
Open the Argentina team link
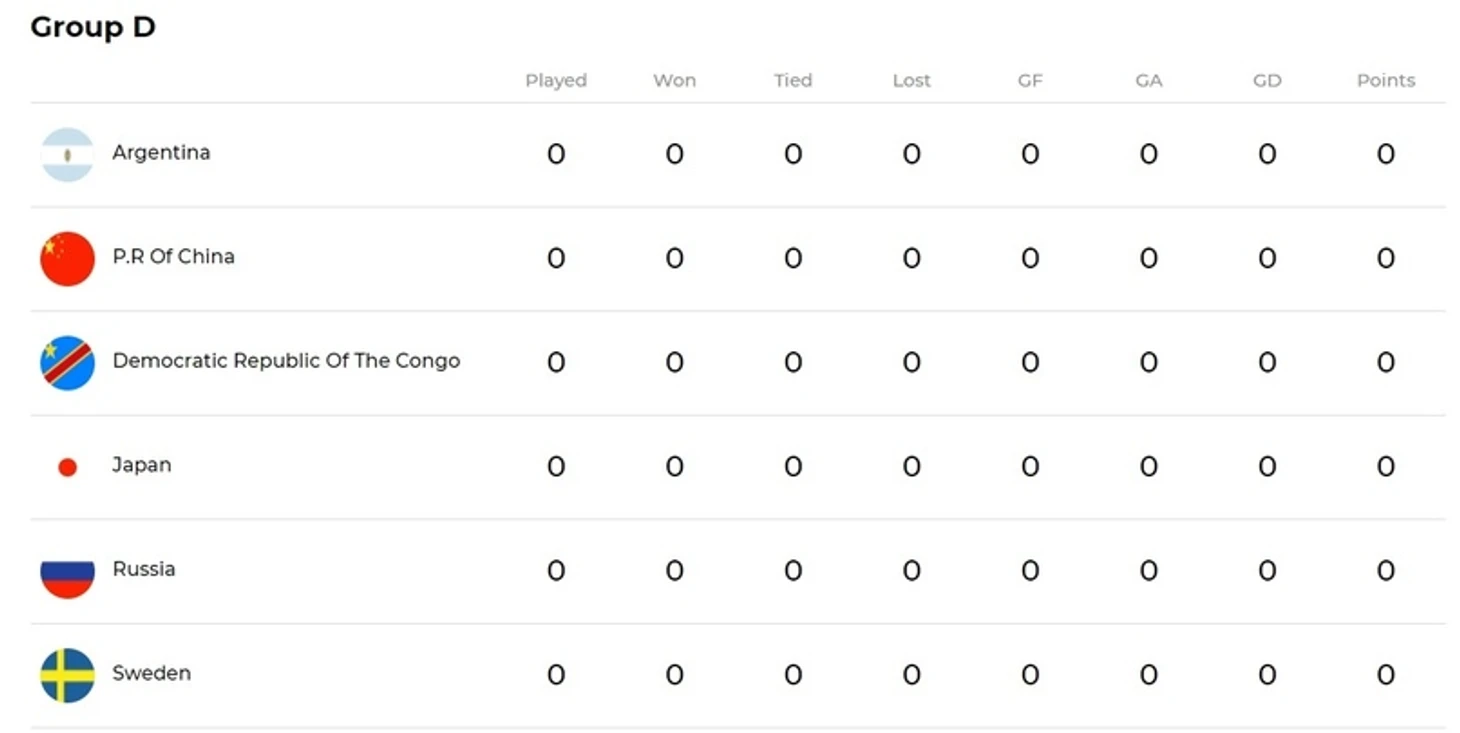click(161, 153)
